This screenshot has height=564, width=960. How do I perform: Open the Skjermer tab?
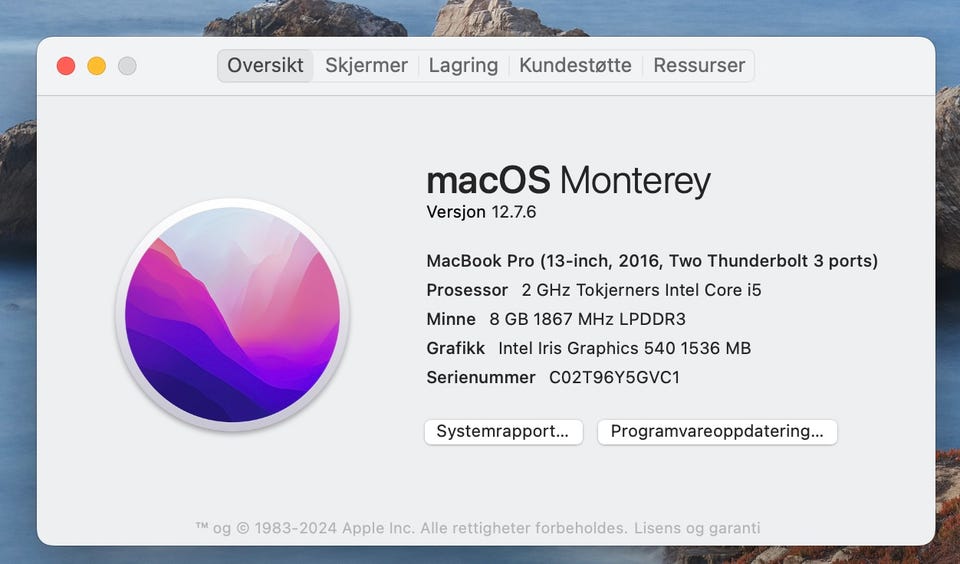(x=366, y=66)
